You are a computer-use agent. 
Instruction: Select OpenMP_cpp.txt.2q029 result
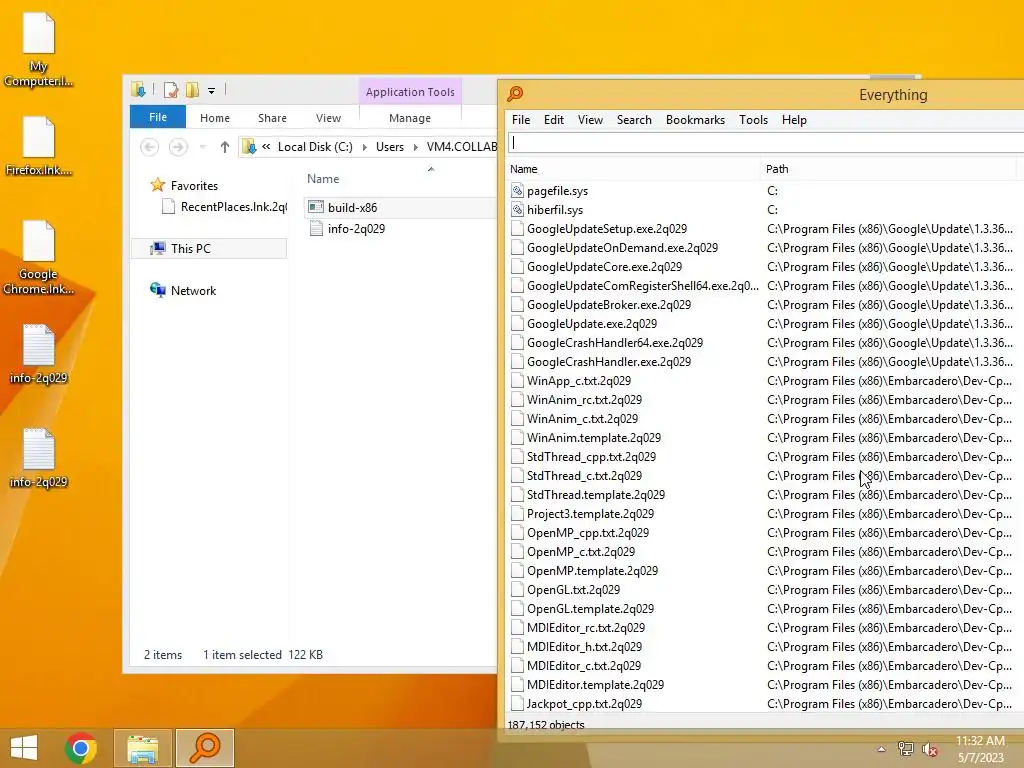point(588,533)
